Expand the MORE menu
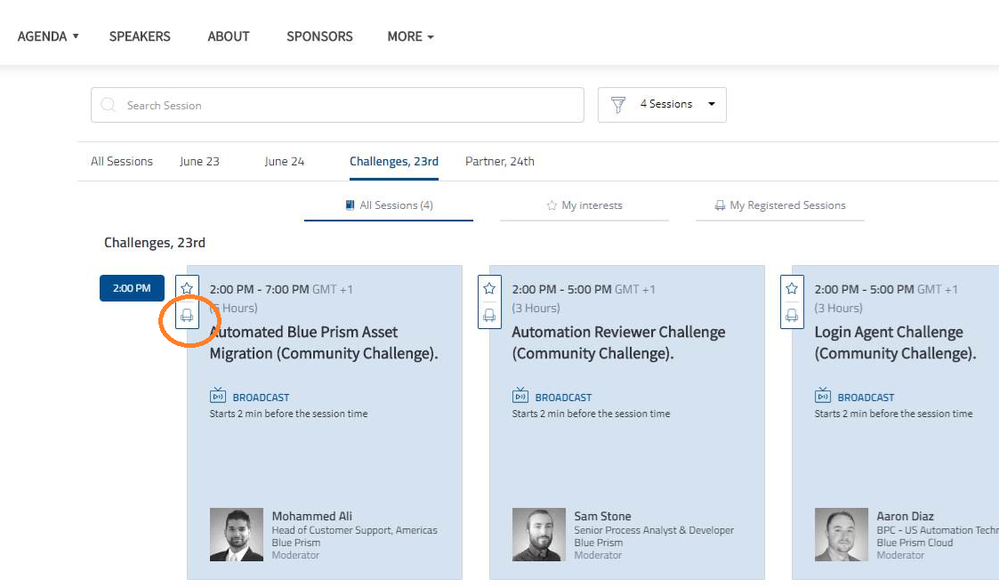The width and height of the screenshot is (999, 587). click(x=410, y=36)
